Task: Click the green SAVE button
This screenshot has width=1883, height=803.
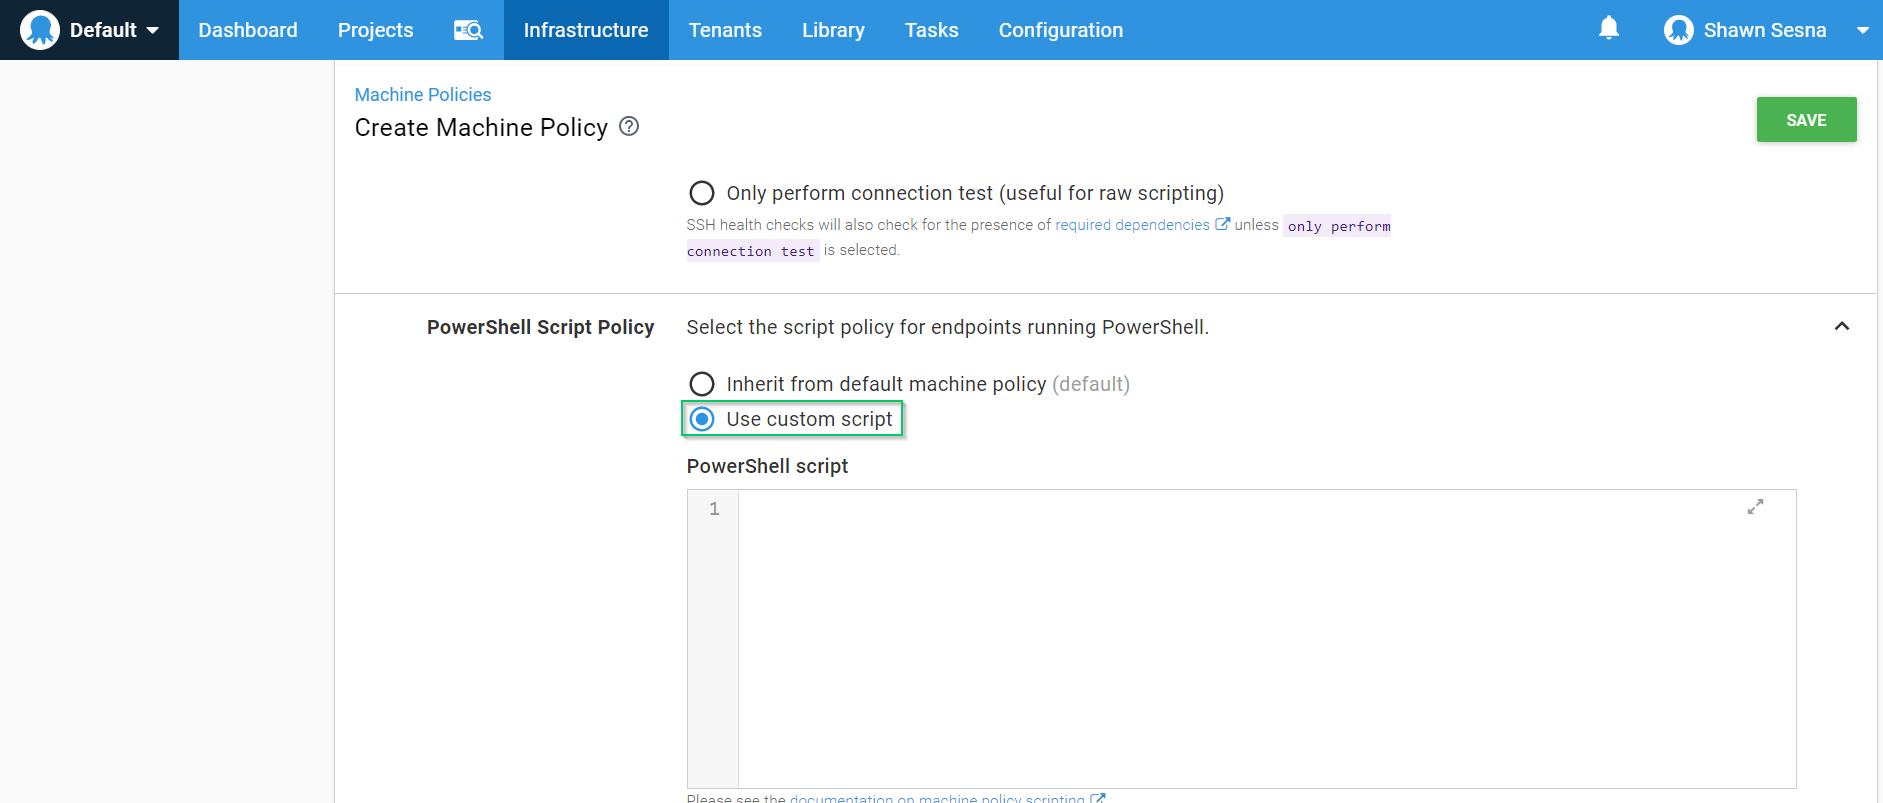Action: coord(1806,120)
